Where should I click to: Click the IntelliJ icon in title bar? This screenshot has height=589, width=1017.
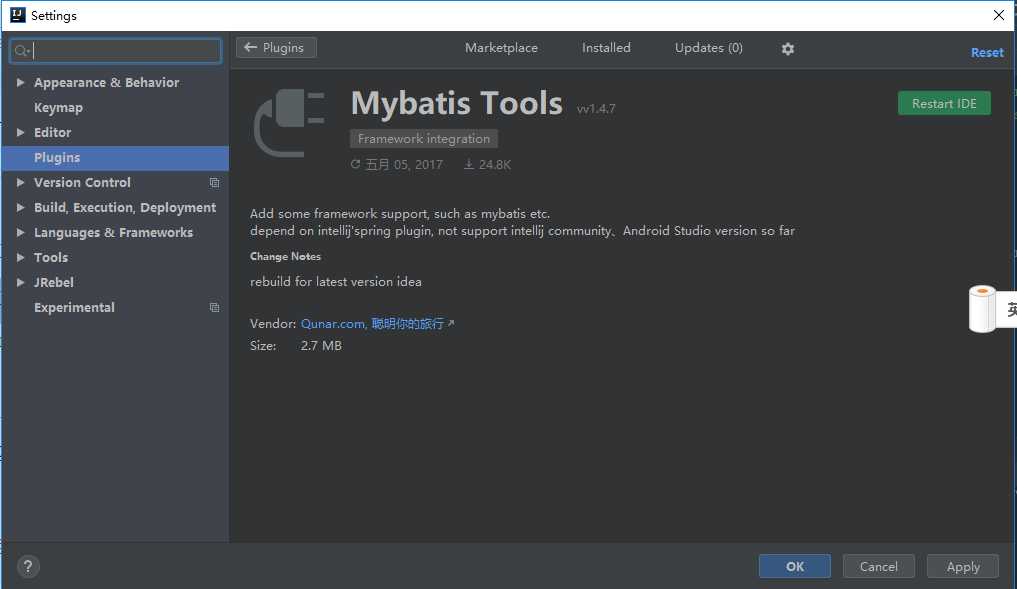tap(18, 15)
